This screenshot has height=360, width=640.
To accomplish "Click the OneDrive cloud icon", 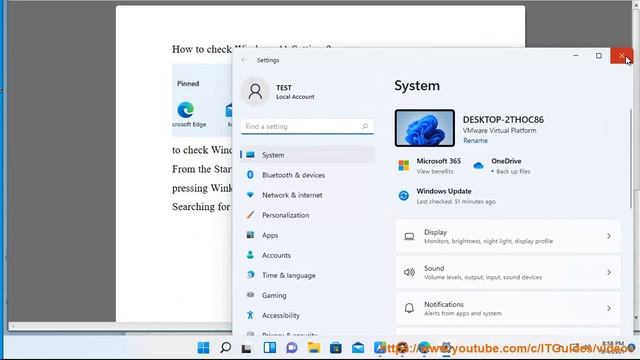I will (x=478, y=166).
